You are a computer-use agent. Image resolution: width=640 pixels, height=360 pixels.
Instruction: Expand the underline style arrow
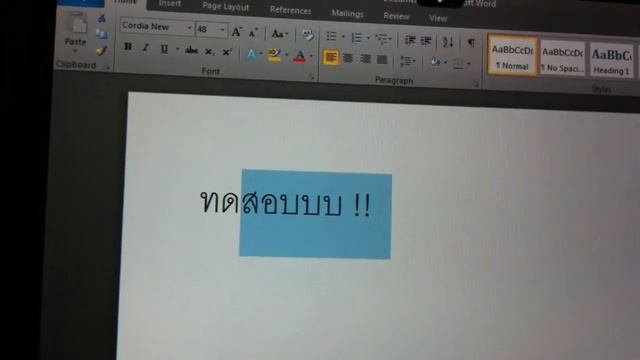pos(177,49)
